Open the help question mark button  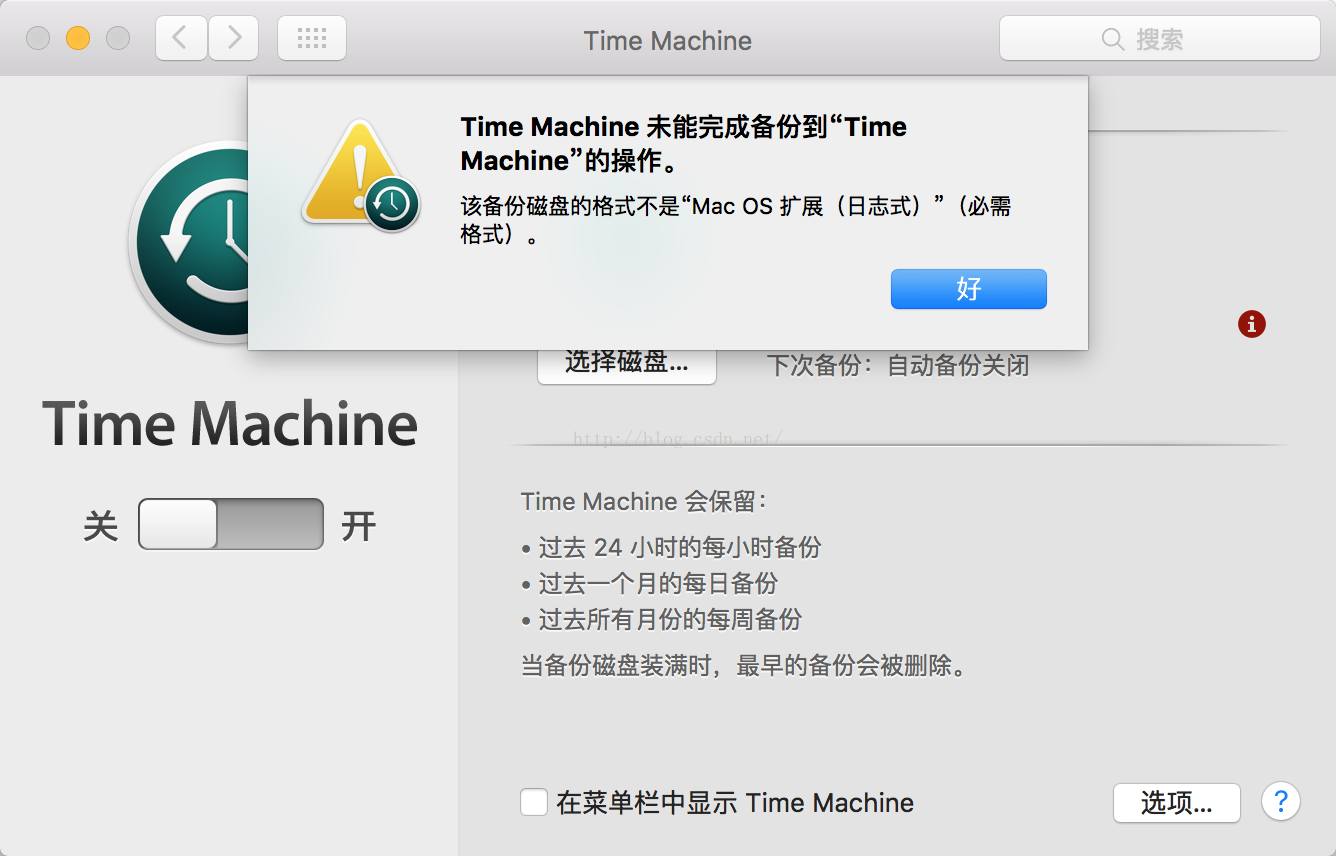pyautogui.click(x=1281, y=802)
